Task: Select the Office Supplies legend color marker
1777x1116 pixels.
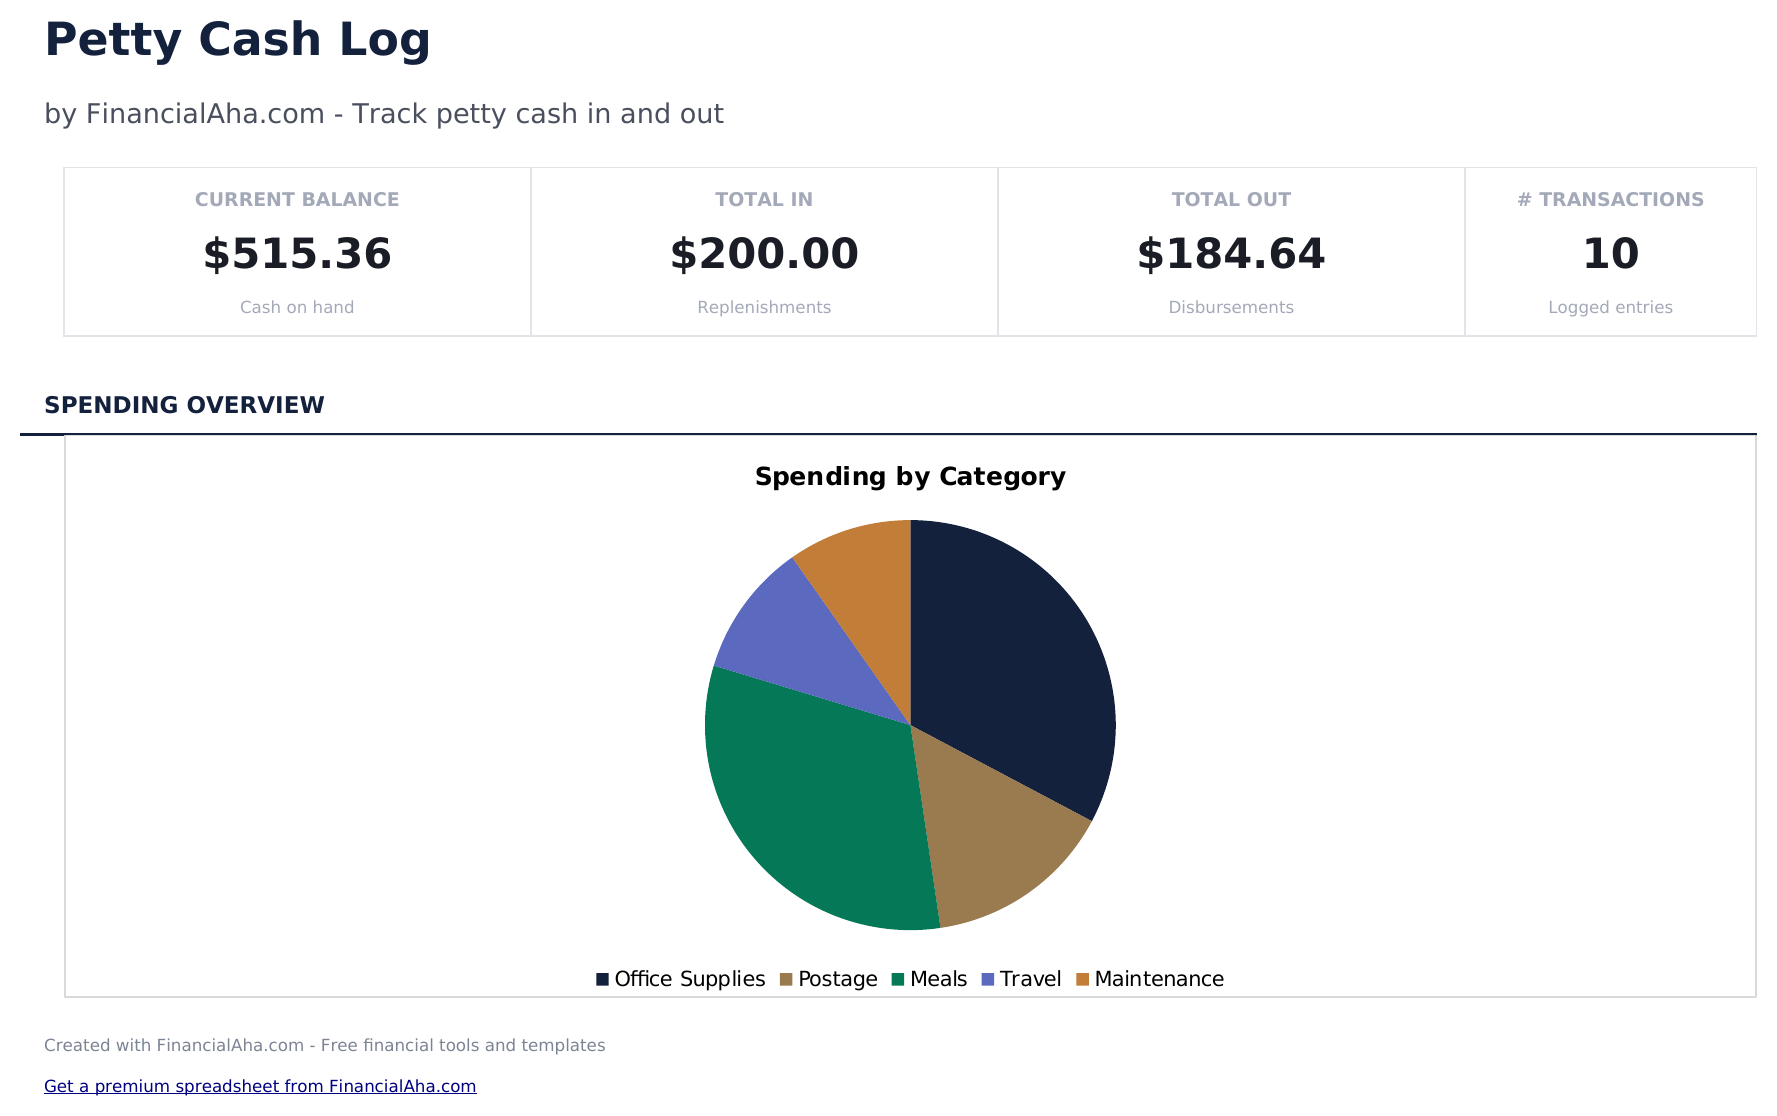Action: pyautogui.click(x=603, y=979)
